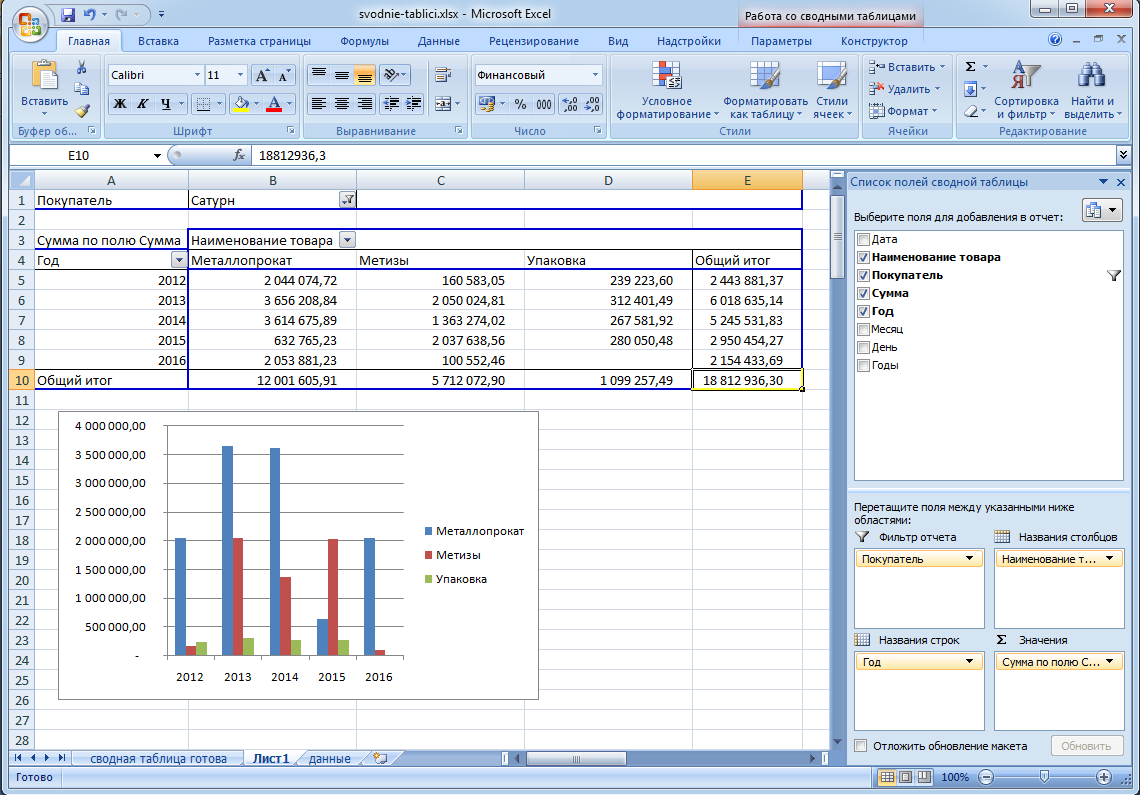The height and width of the screenshot is (795, 1140).
Task: Apply bold formatting (Ж)
Action: coord(120,104)
